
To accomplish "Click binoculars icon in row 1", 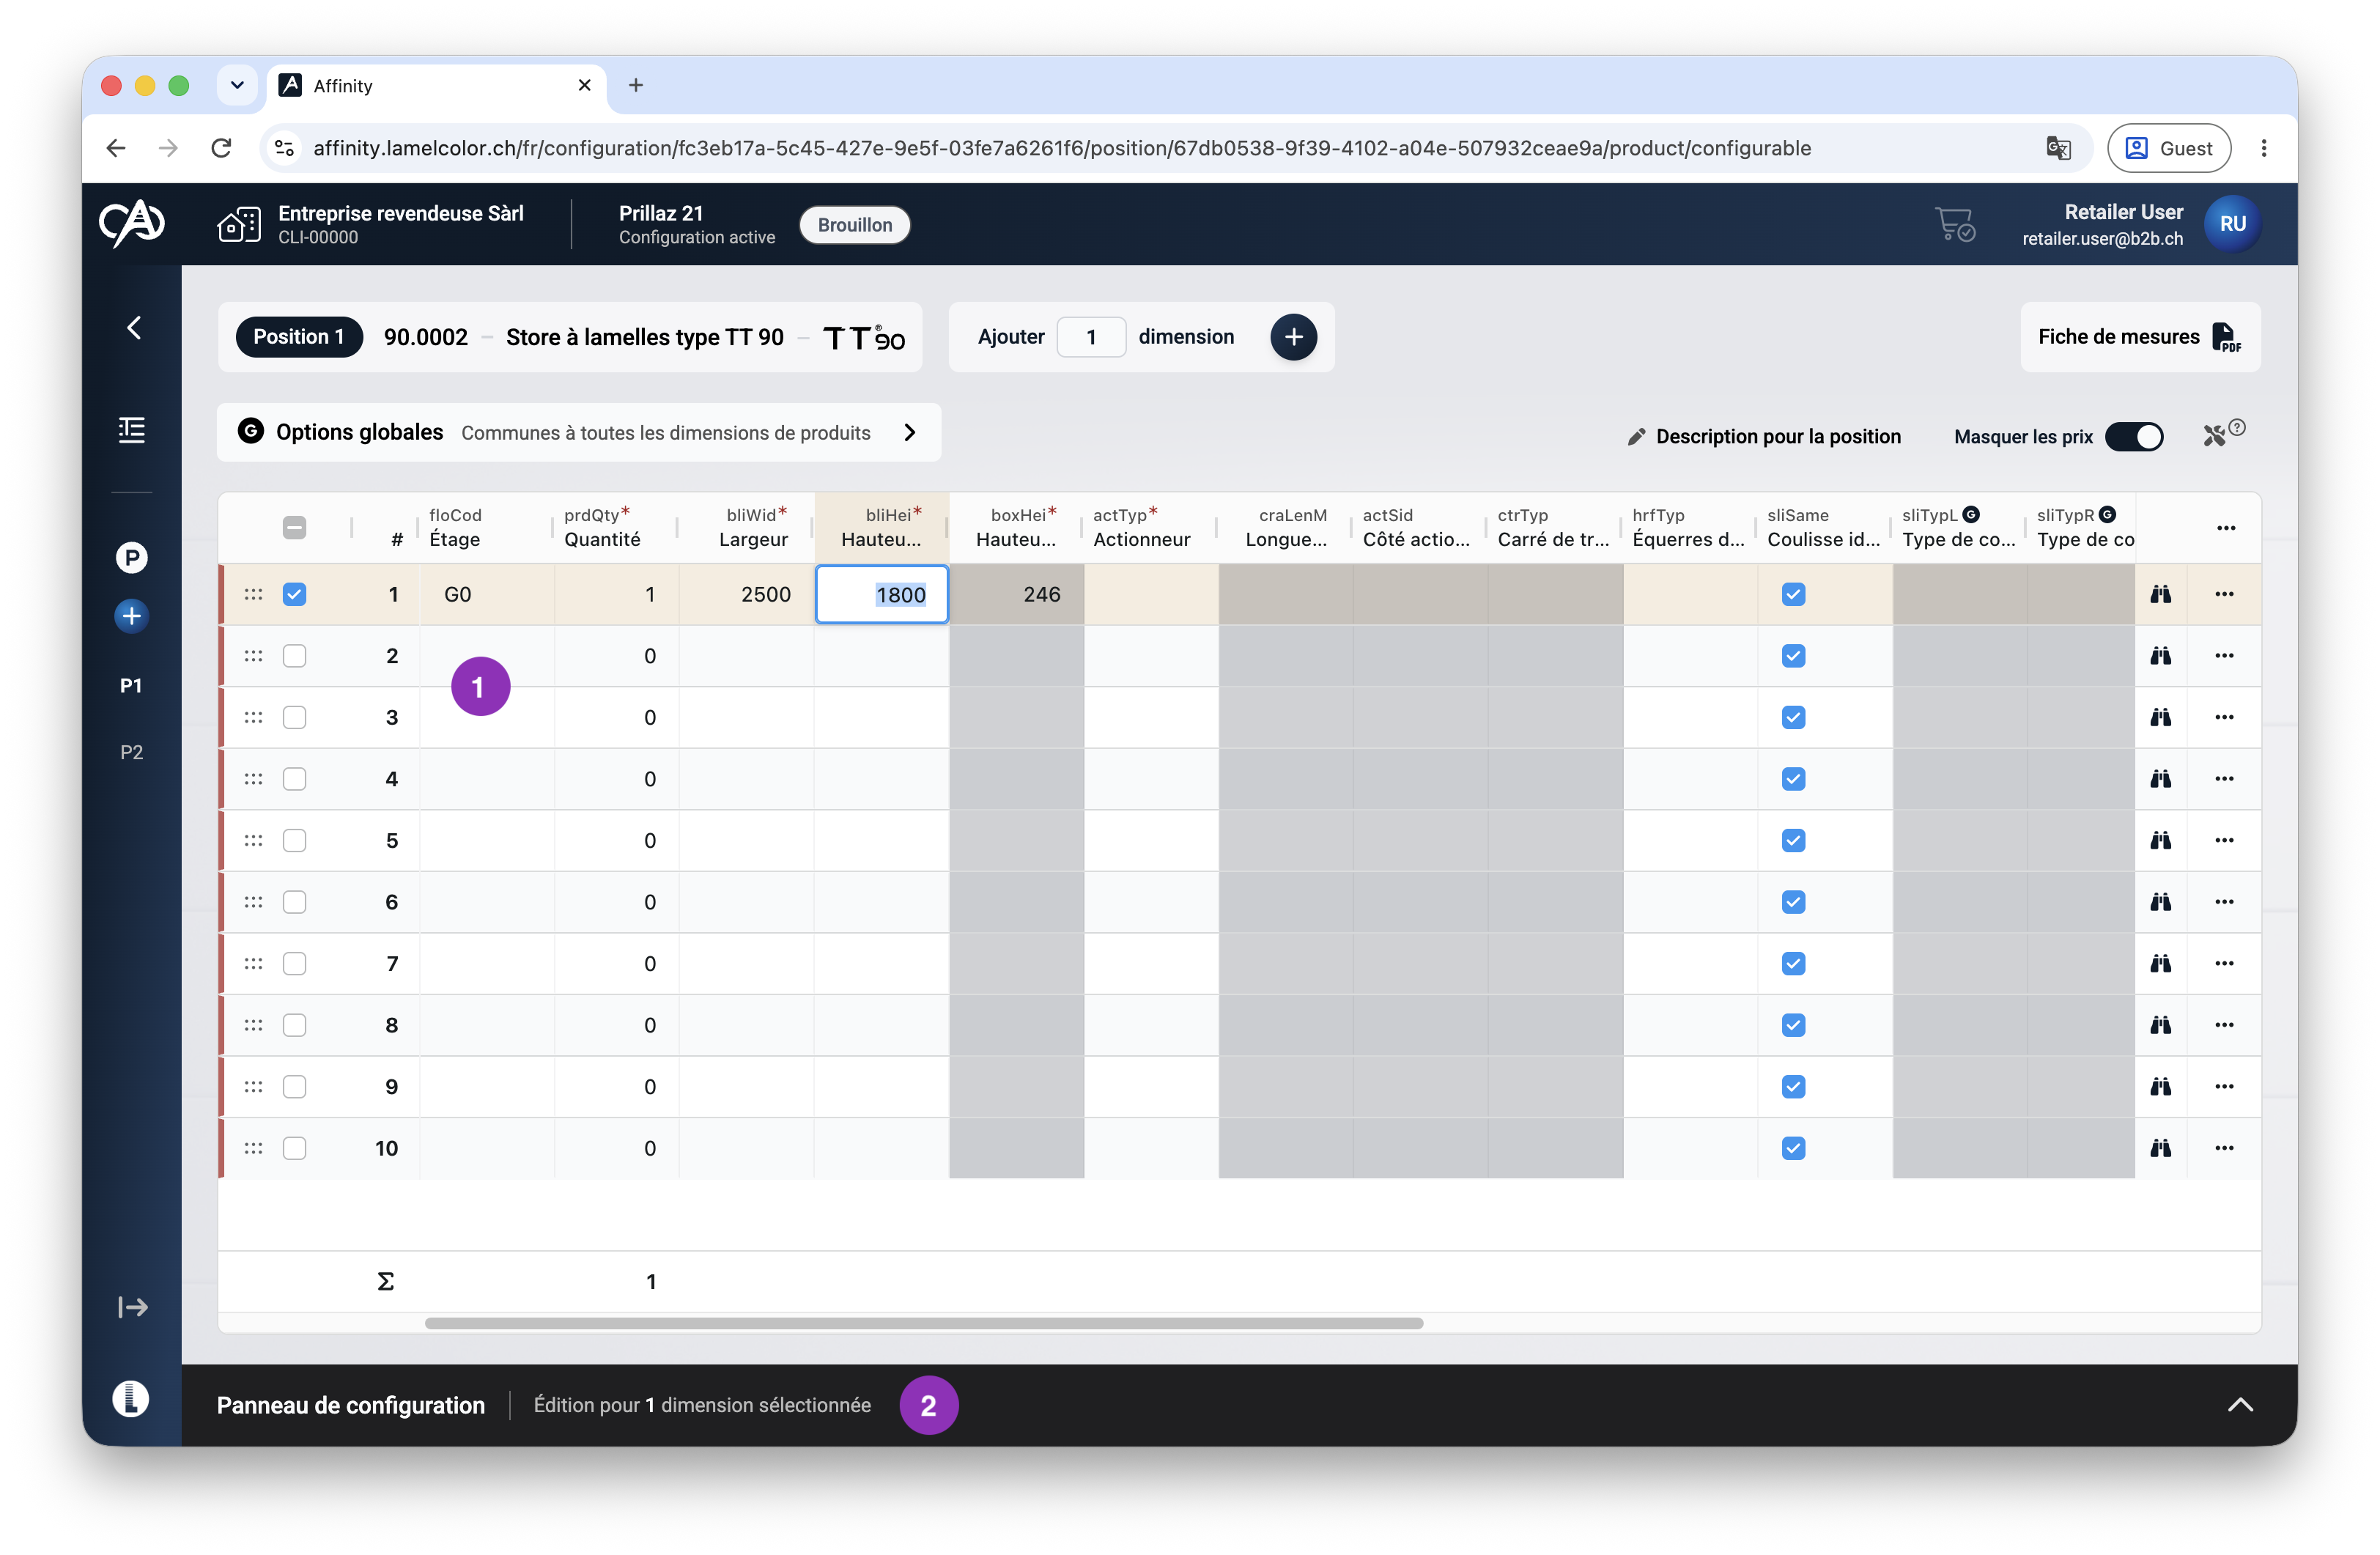I will [2160, 594].
